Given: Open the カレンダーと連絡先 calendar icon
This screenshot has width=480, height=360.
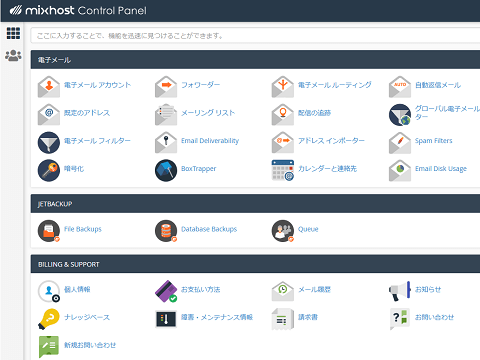Looking at the screenshot, I should [283, 170].
